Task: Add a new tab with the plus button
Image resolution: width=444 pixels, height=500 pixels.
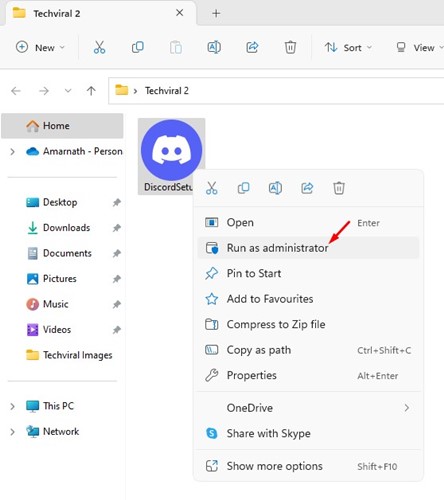Action: pyautogui.click(x=216, y=13)
